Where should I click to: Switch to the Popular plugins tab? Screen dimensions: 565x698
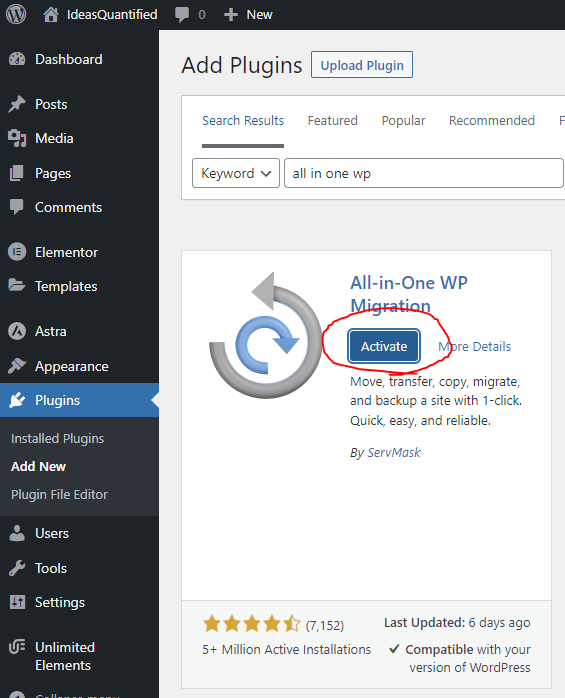click(x=403, y=121)
